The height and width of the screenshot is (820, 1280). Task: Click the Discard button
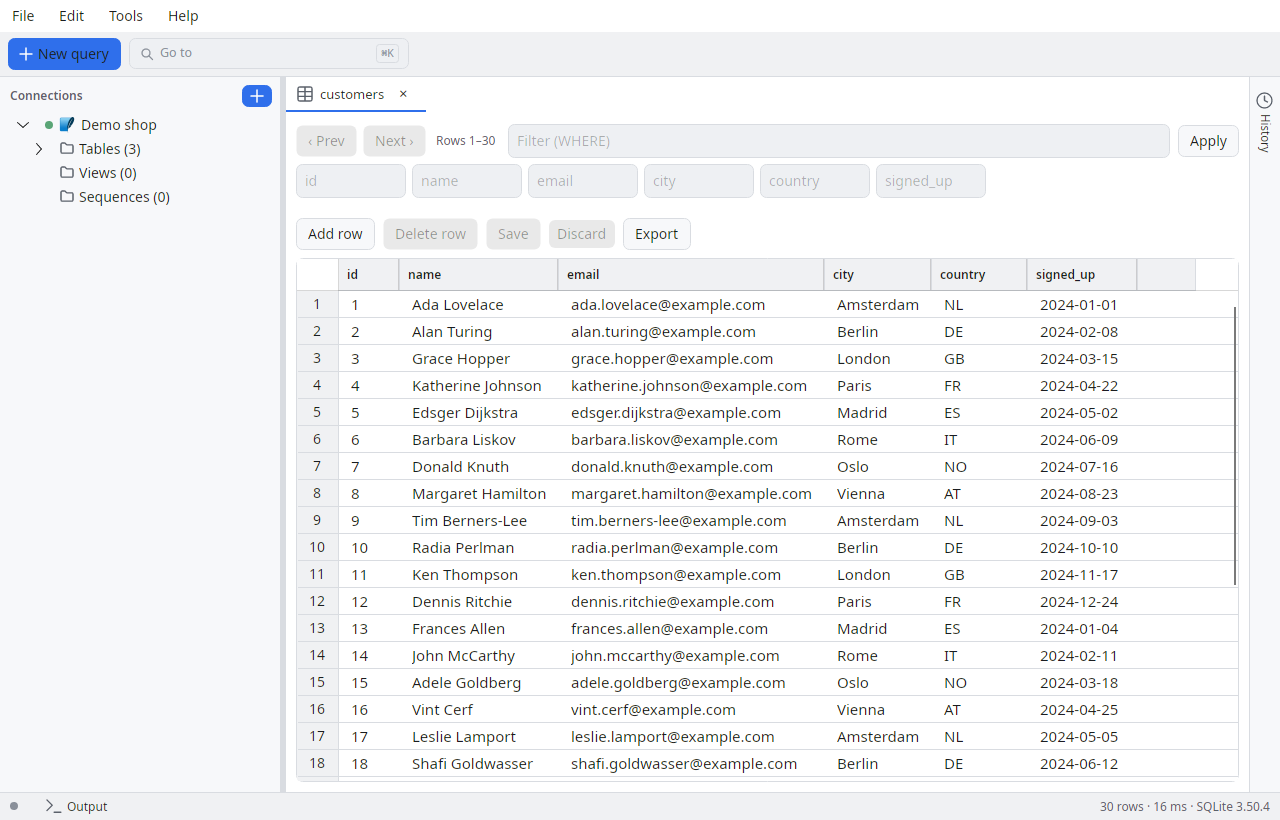click(581, 234)
